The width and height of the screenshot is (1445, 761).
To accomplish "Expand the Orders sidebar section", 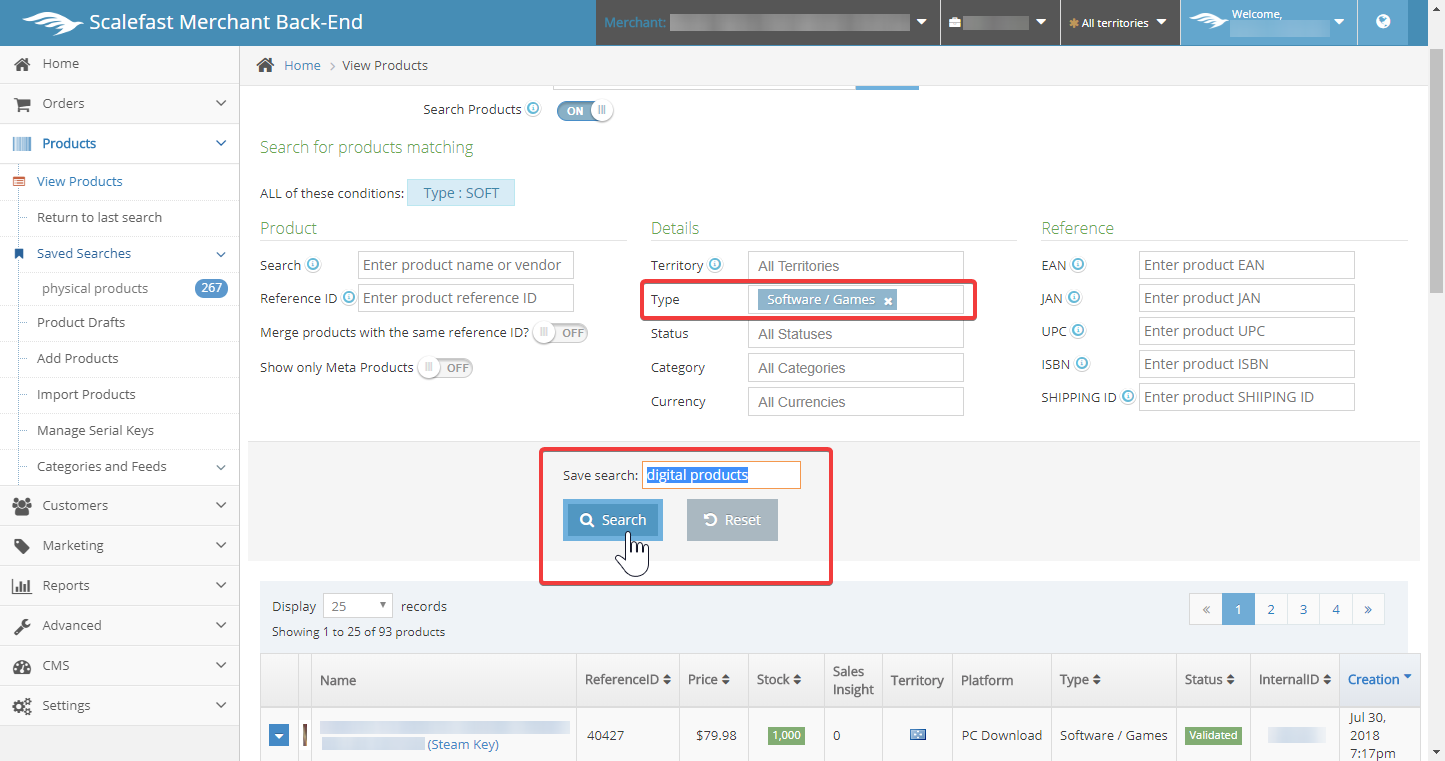I will coord(120,104).
